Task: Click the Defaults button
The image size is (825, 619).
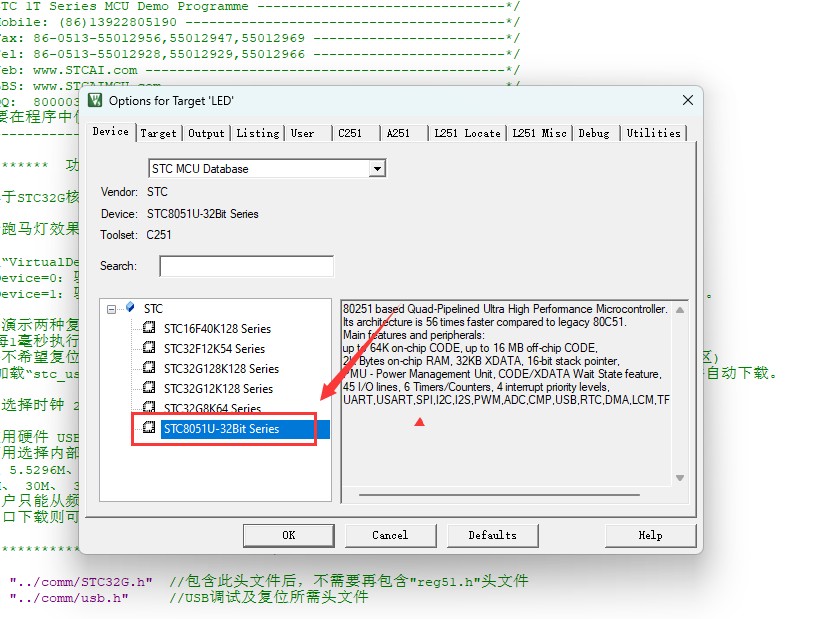Action: coord(492,535)
